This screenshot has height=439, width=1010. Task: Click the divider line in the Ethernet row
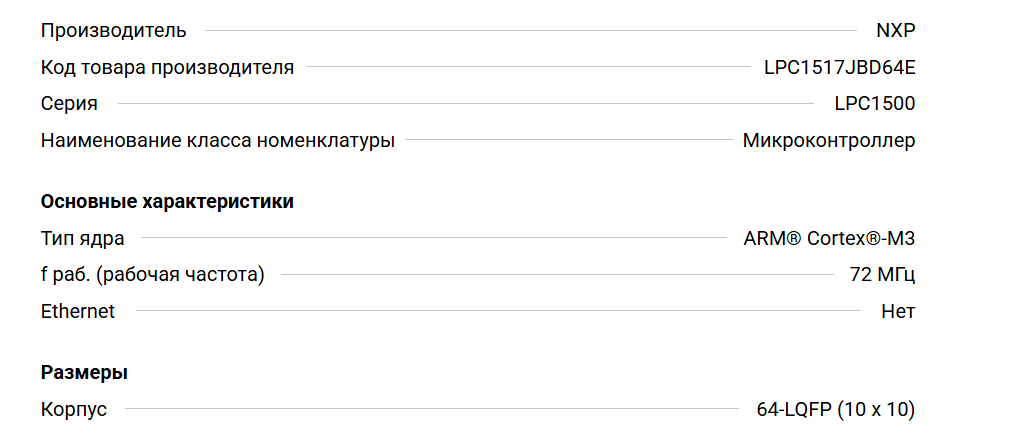497,311
